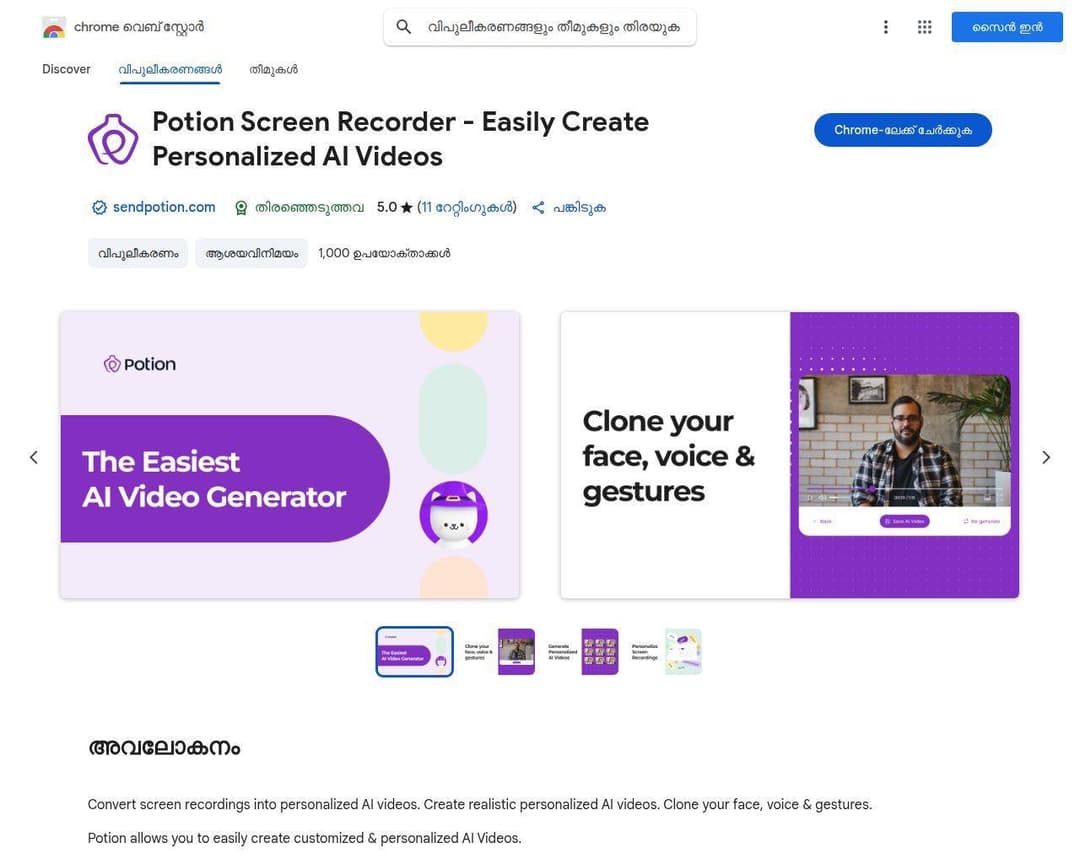Screen dimensions: 1080x864
Task: Select the 'Generate Personalized AI Videos' thumbnail
Action: point(583,652)
